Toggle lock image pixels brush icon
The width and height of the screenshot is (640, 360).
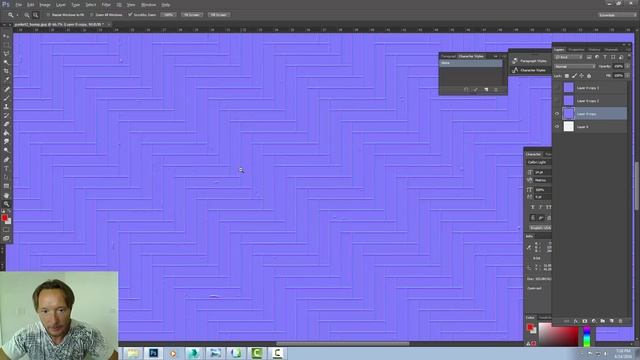(574, 76)
